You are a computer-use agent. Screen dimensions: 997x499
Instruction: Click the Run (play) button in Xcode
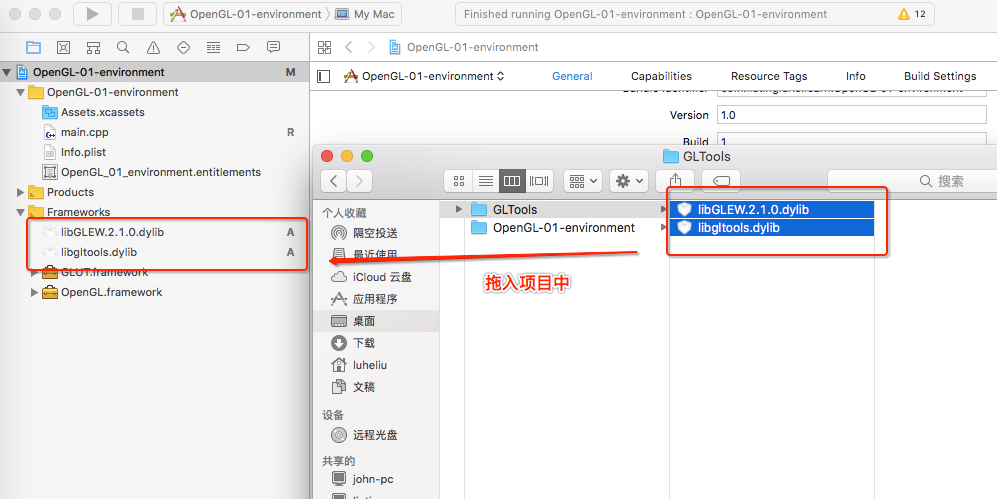92,13
